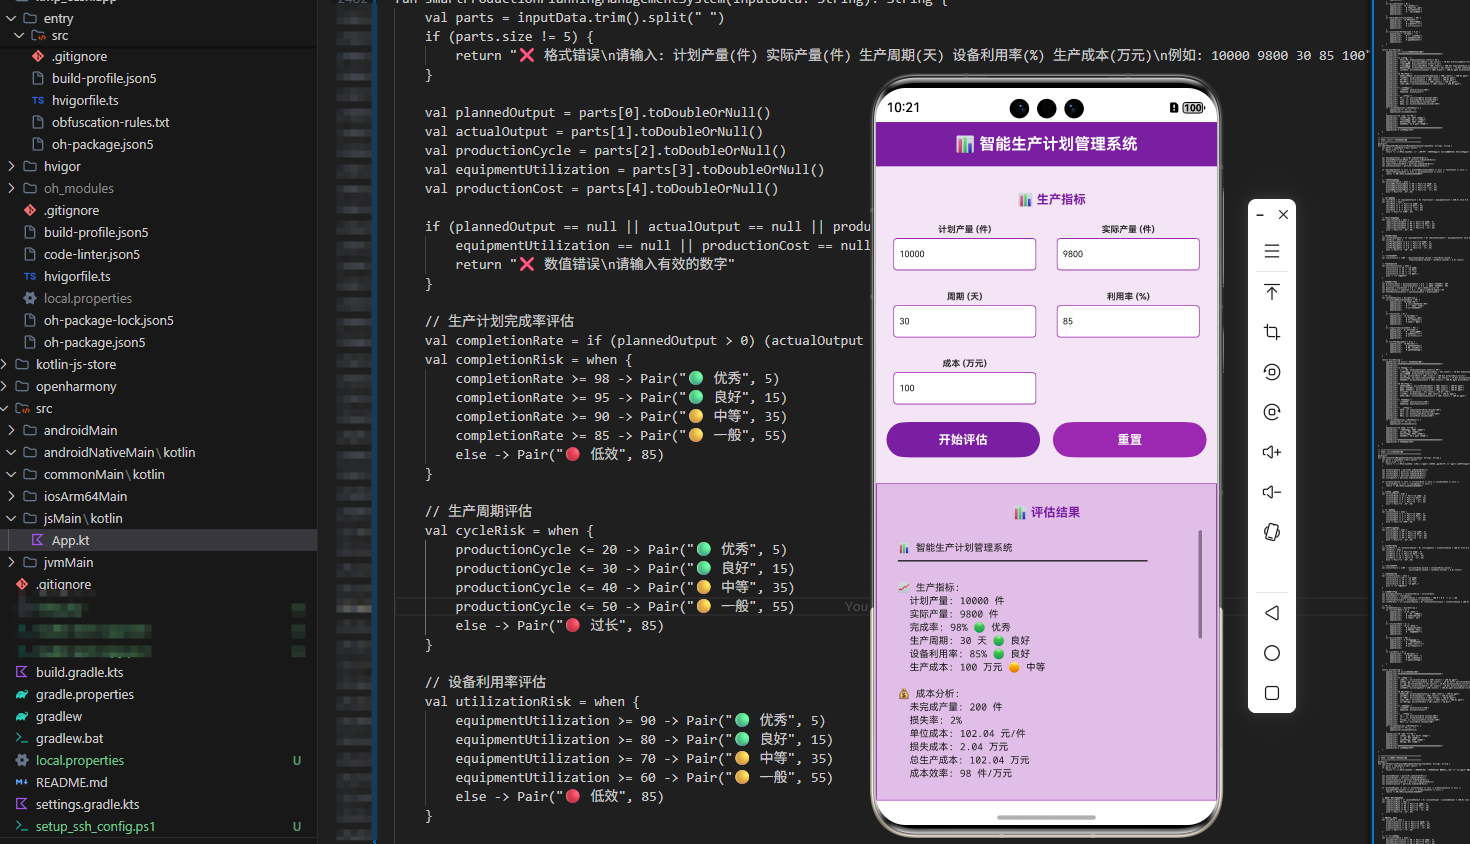Click the gear icon of gray local.properties
The image size is (1470, 844).
tap(30, 298)
